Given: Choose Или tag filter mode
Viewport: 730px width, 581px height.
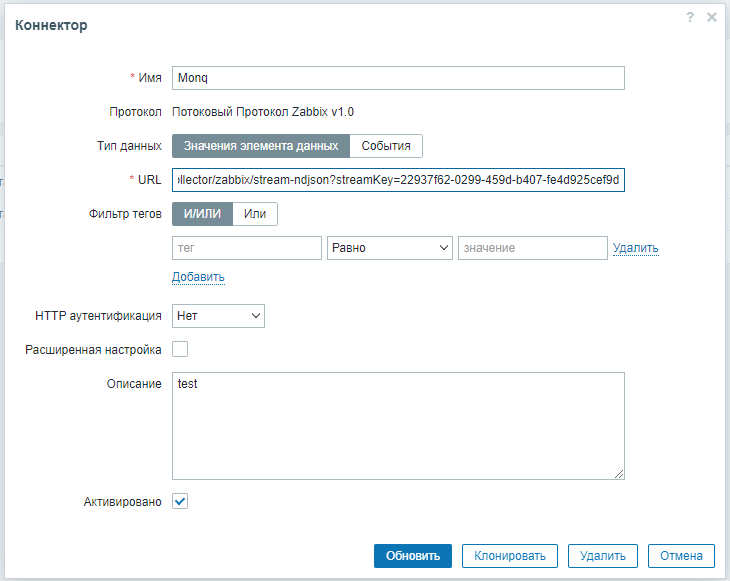Looking at the screenshot, I should point(255,213).
